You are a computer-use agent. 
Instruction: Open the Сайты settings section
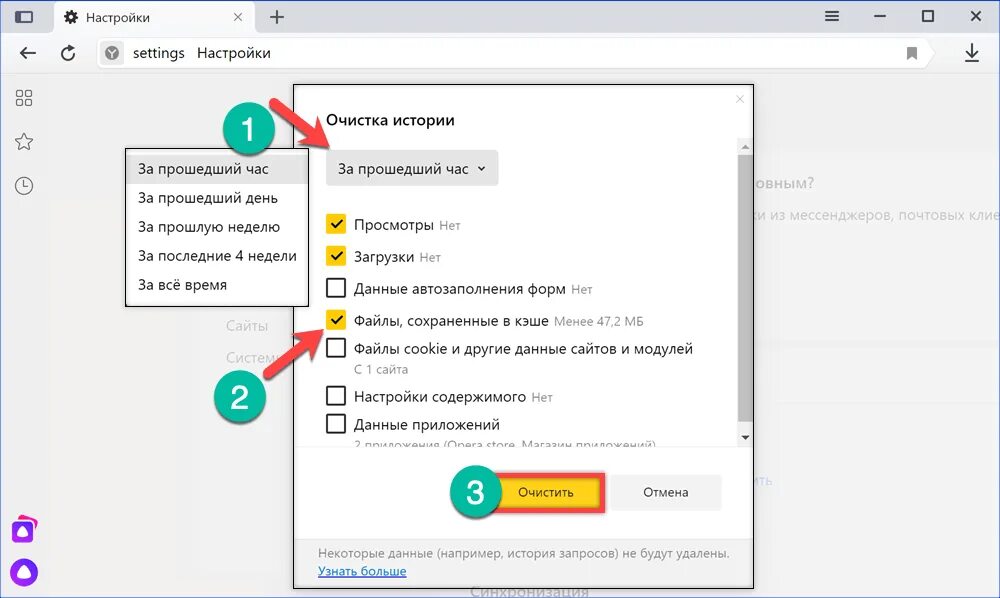point(247,326)
